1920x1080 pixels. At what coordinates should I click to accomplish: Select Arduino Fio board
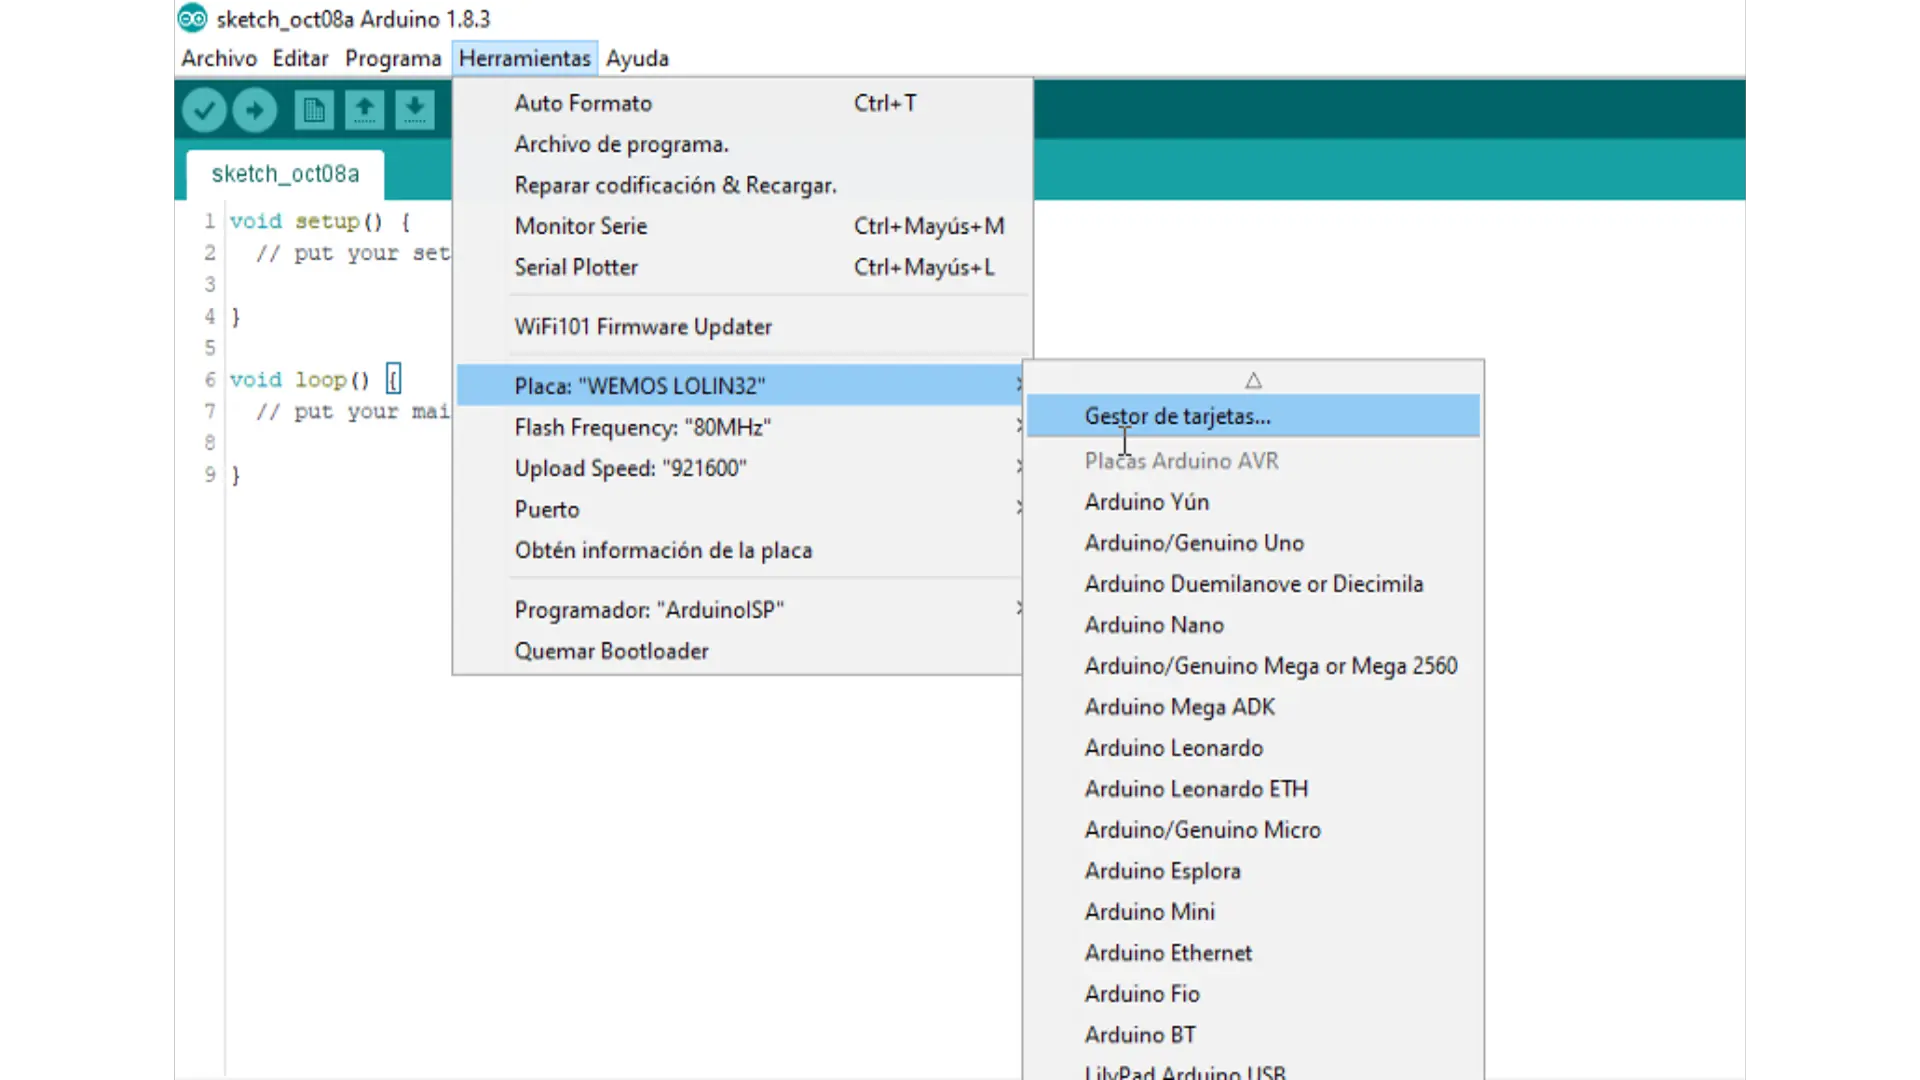tap(1253, 994)
